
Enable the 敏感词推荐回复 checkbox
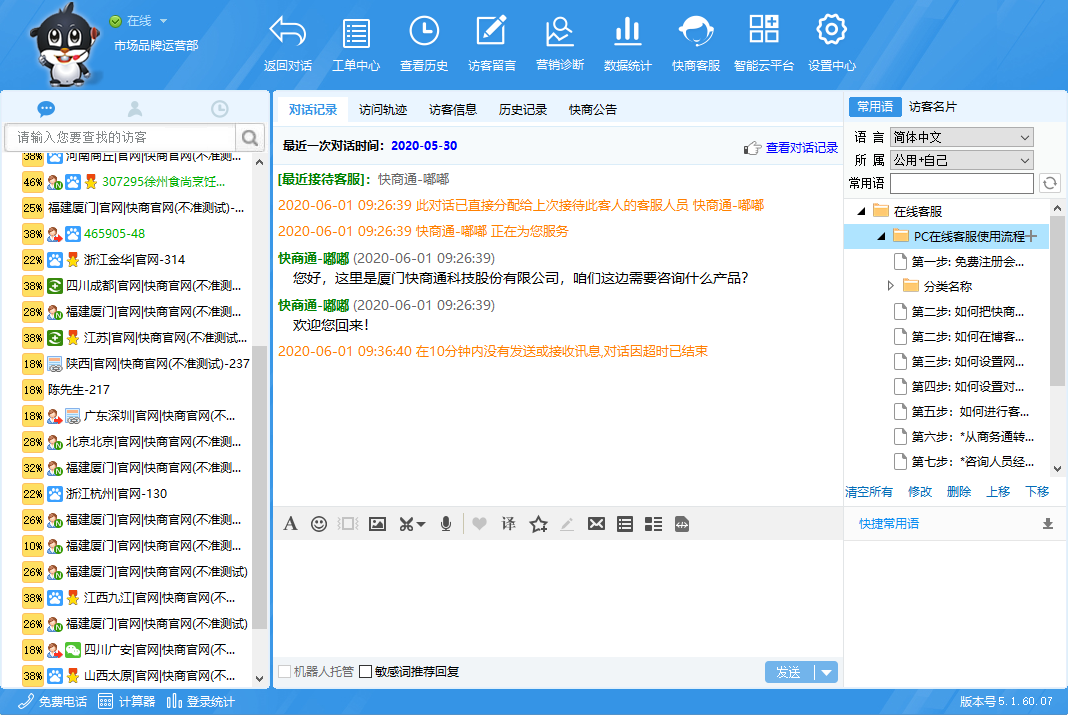coord(366,672)
